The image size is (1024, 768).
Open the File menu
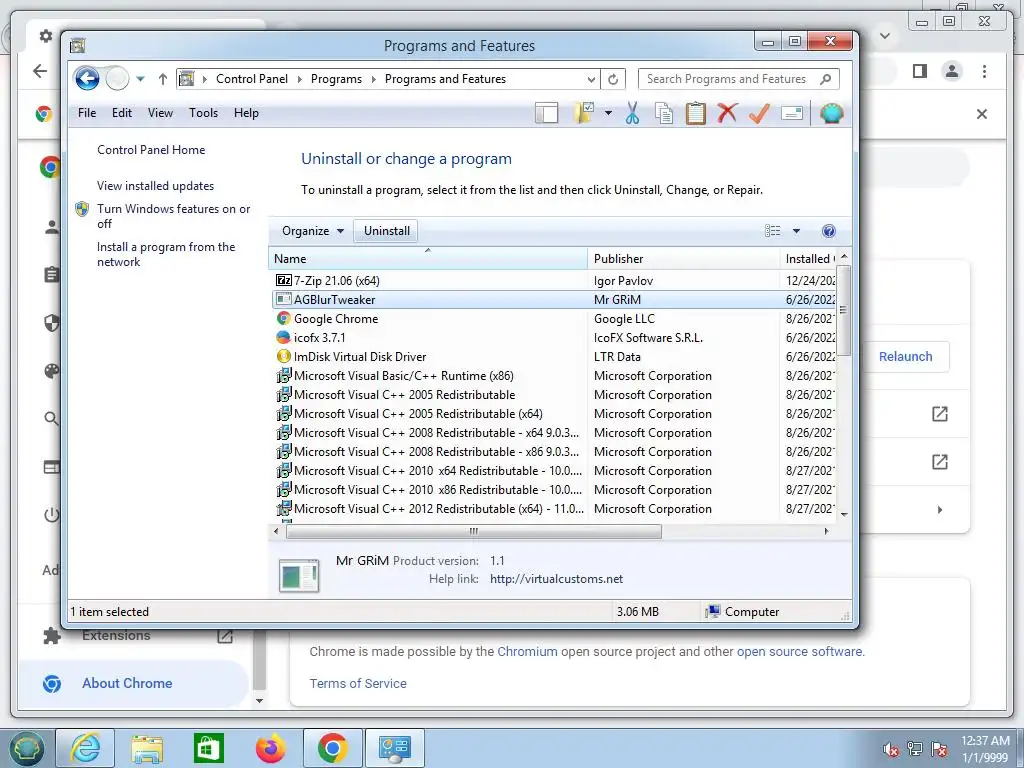pos(87,113)
